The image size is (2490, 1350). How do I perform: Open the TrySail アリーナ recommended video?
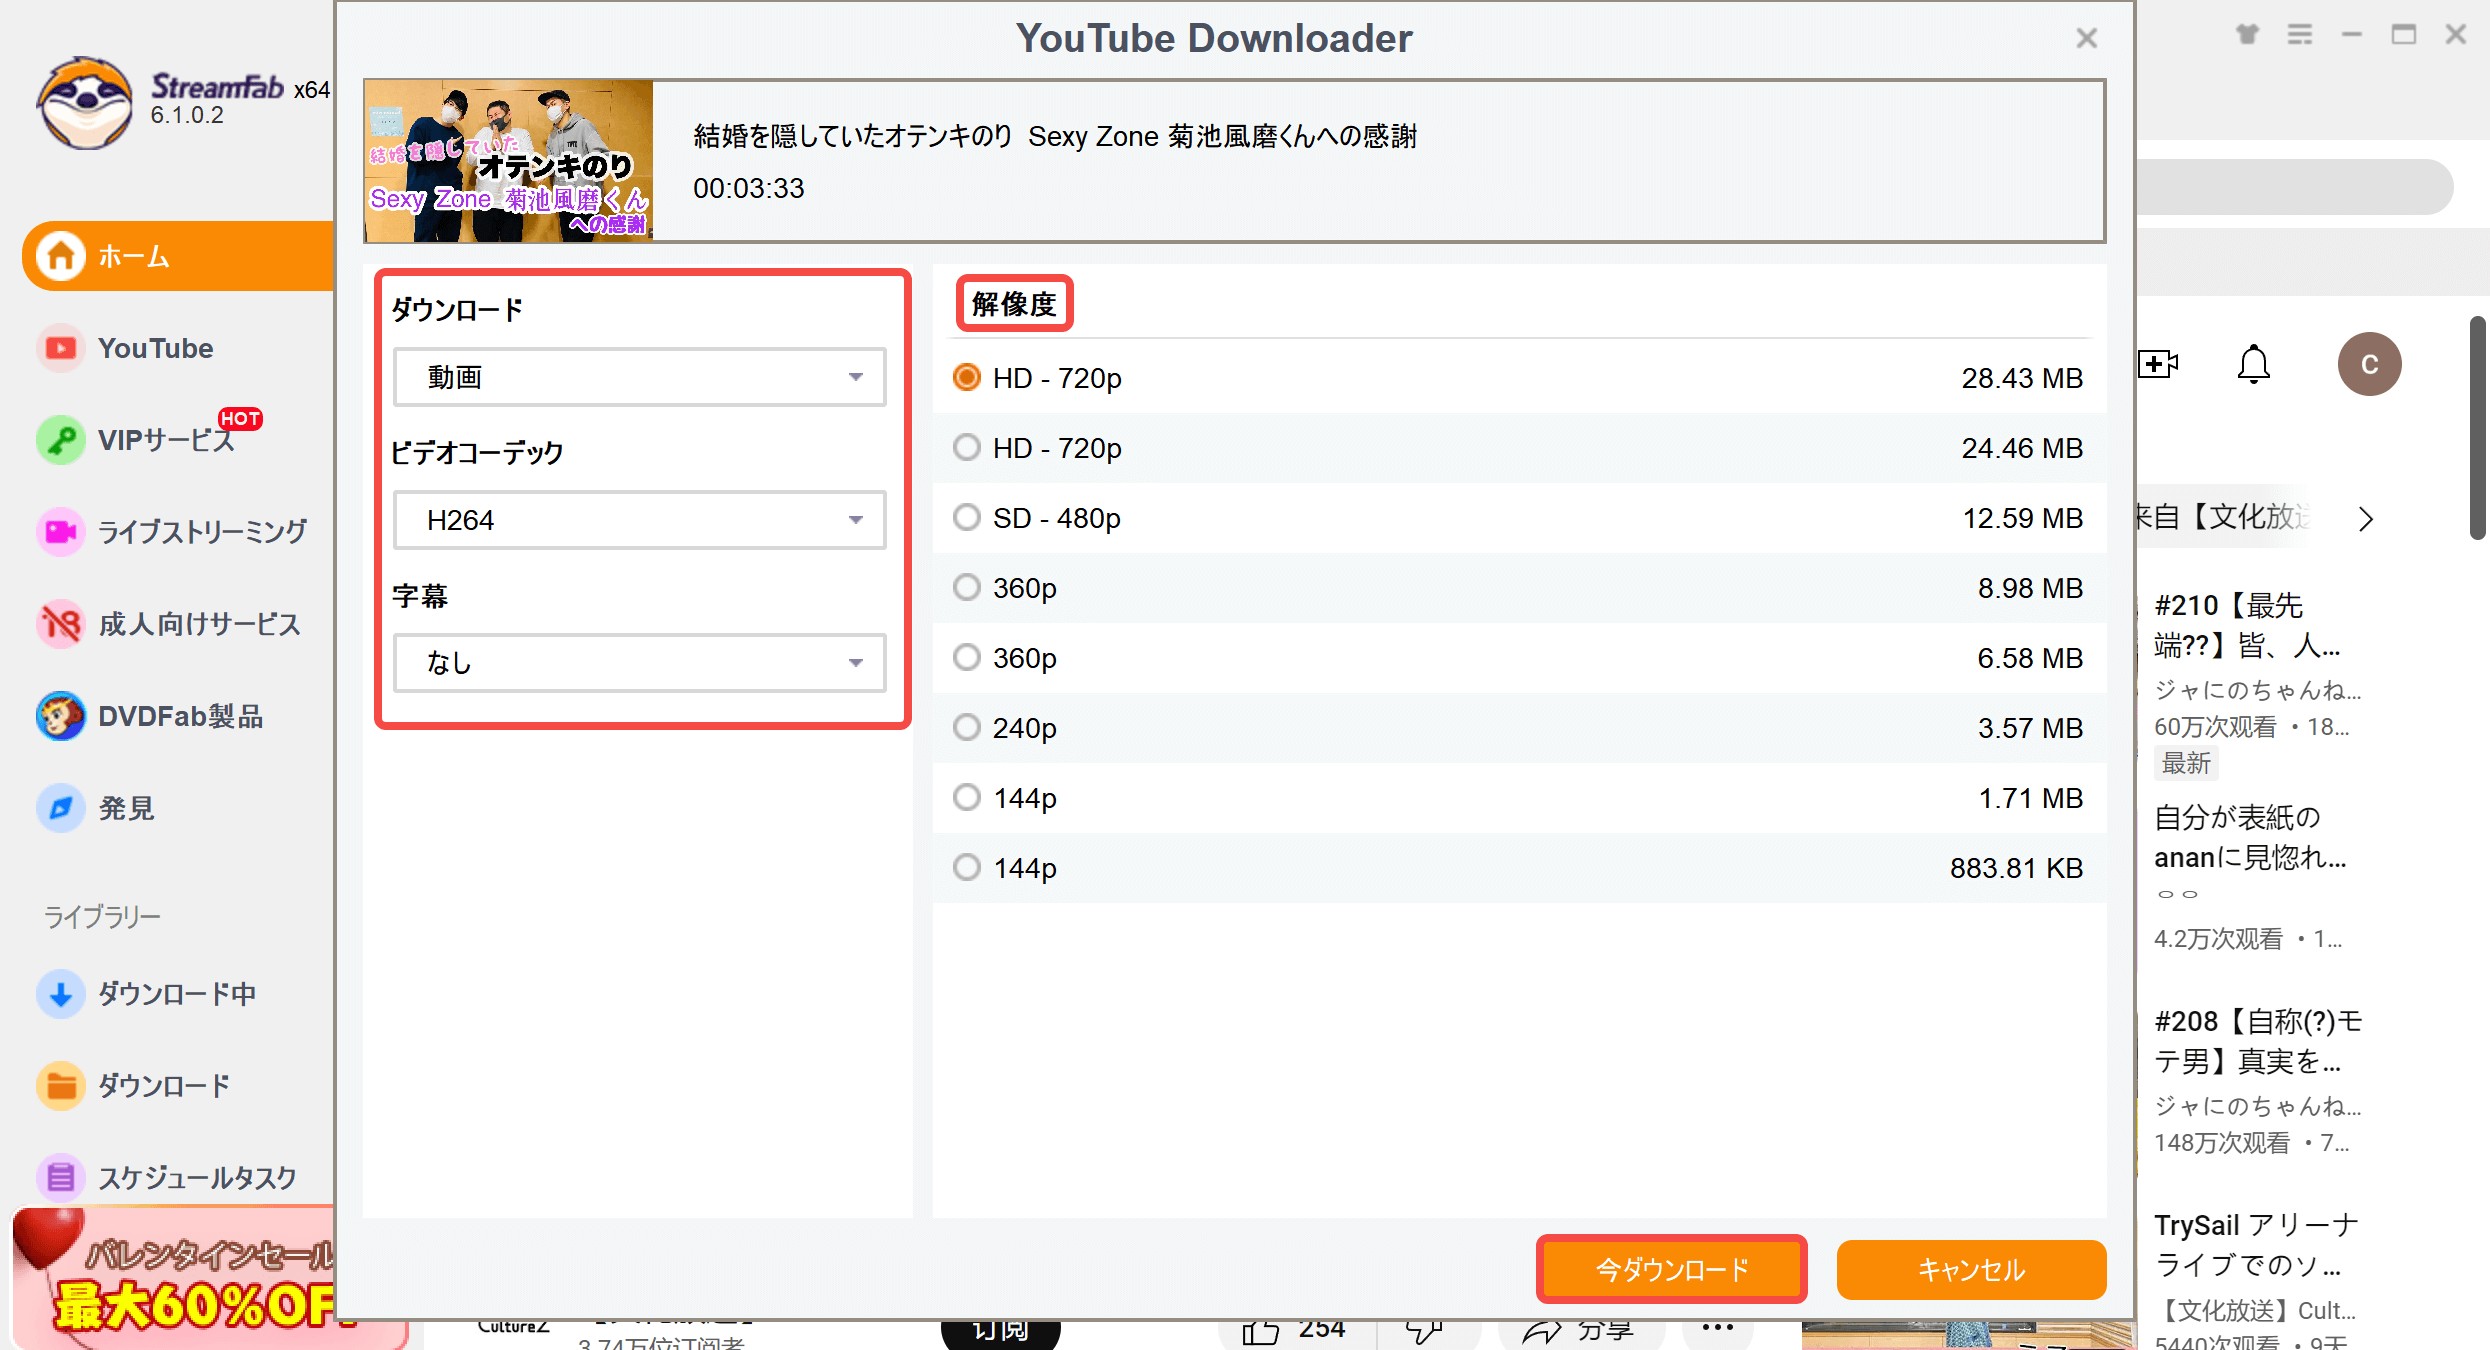2258,1245
